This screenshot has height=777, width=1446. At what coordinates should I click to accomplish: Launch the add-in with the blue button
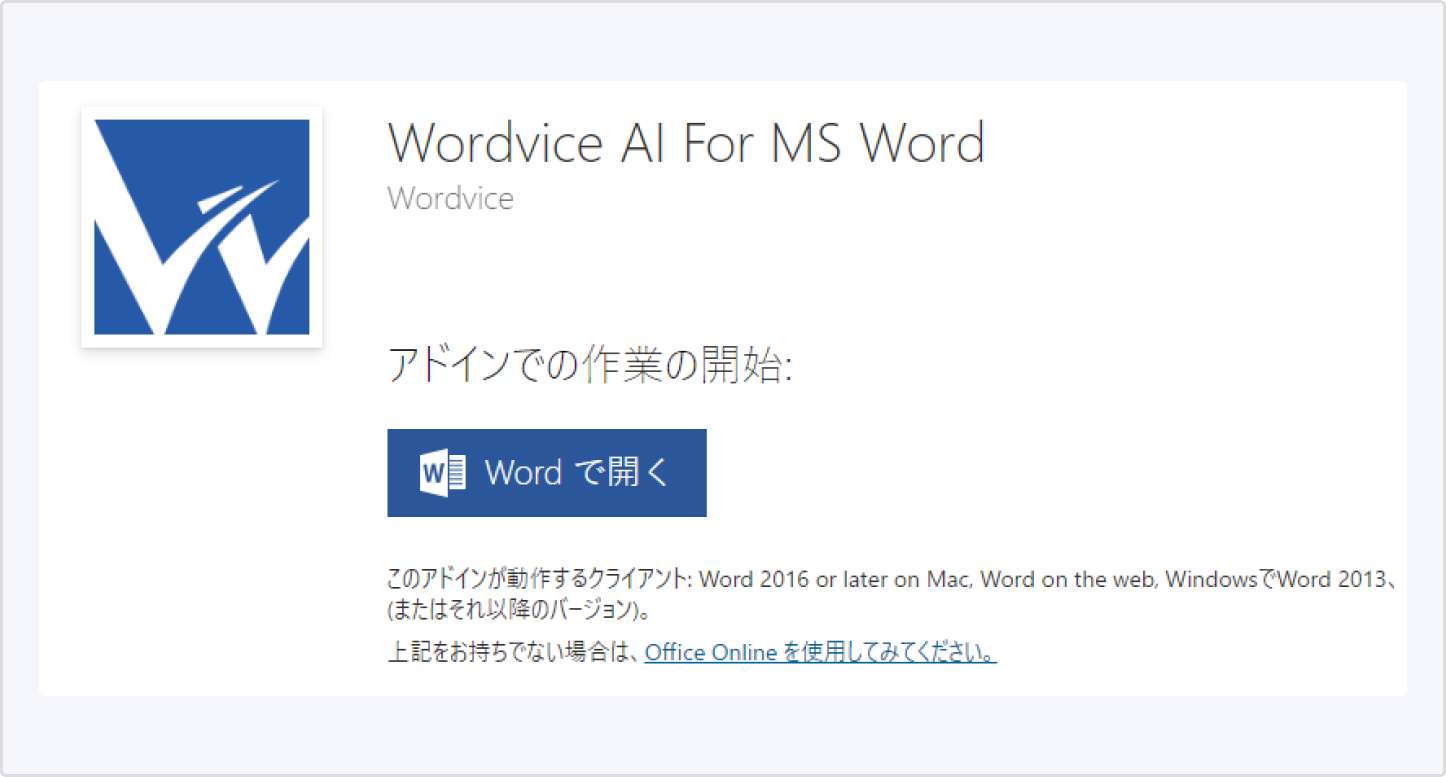546,472
